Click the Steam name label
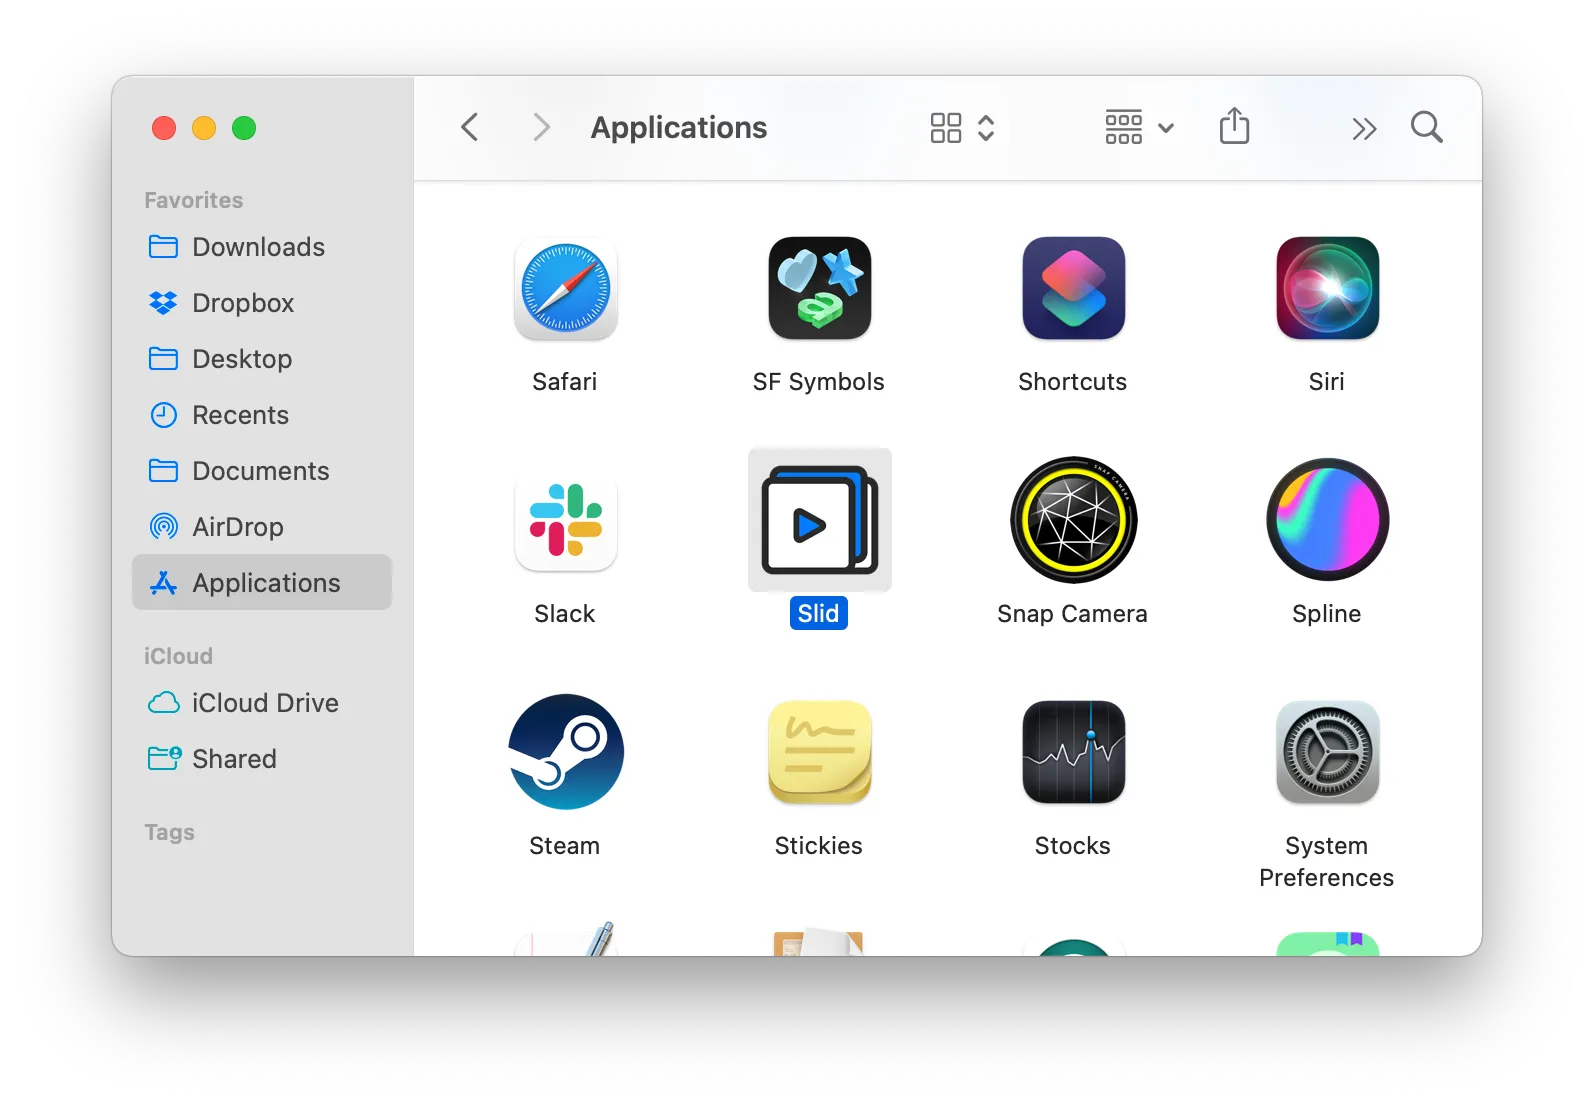Screen dimensions: 1594x1104 pyautogui.click(x=565, y=846)
